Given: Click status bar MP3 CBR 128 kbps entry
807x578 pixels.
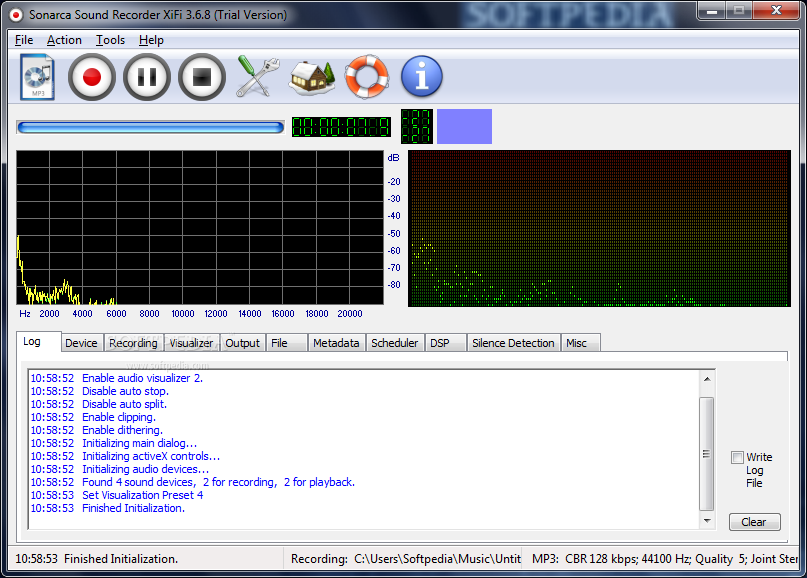Looking at the screenshot, I should click(664, 559).
